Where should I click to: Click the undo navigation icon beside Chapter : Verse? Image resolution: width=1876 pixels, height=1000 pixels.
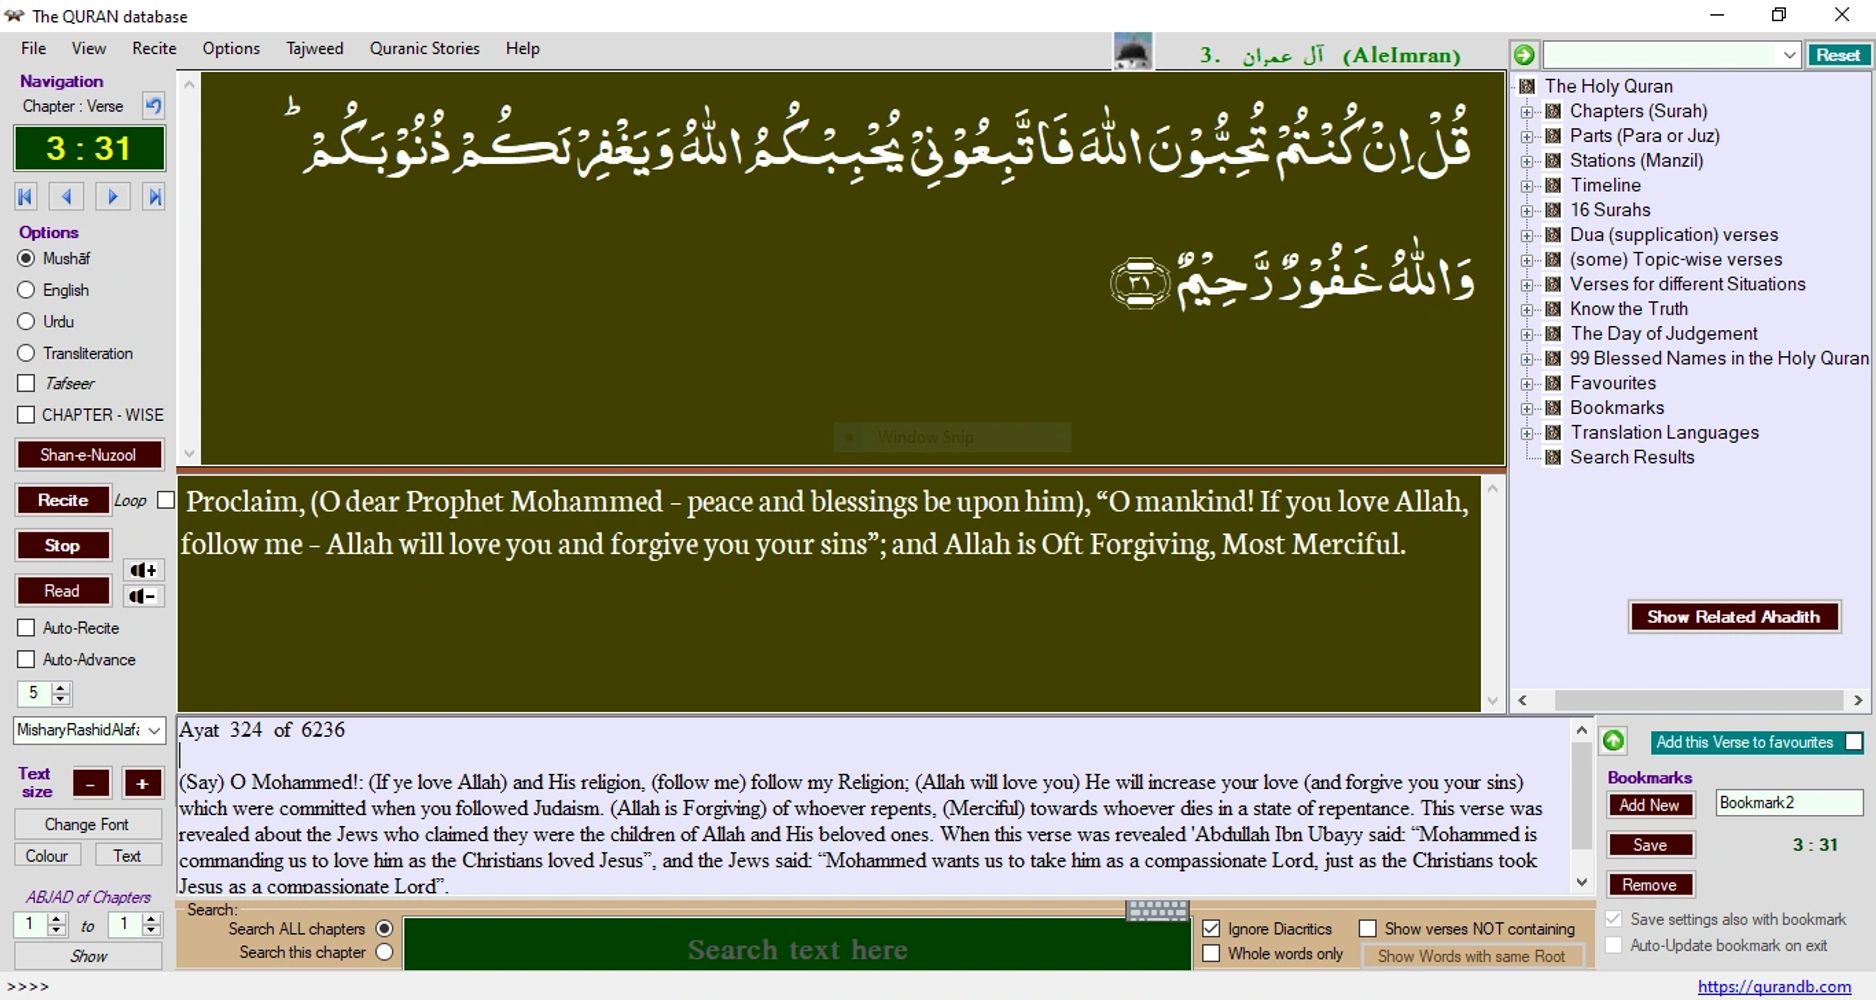pyautogui.click(x=153, y=106)
